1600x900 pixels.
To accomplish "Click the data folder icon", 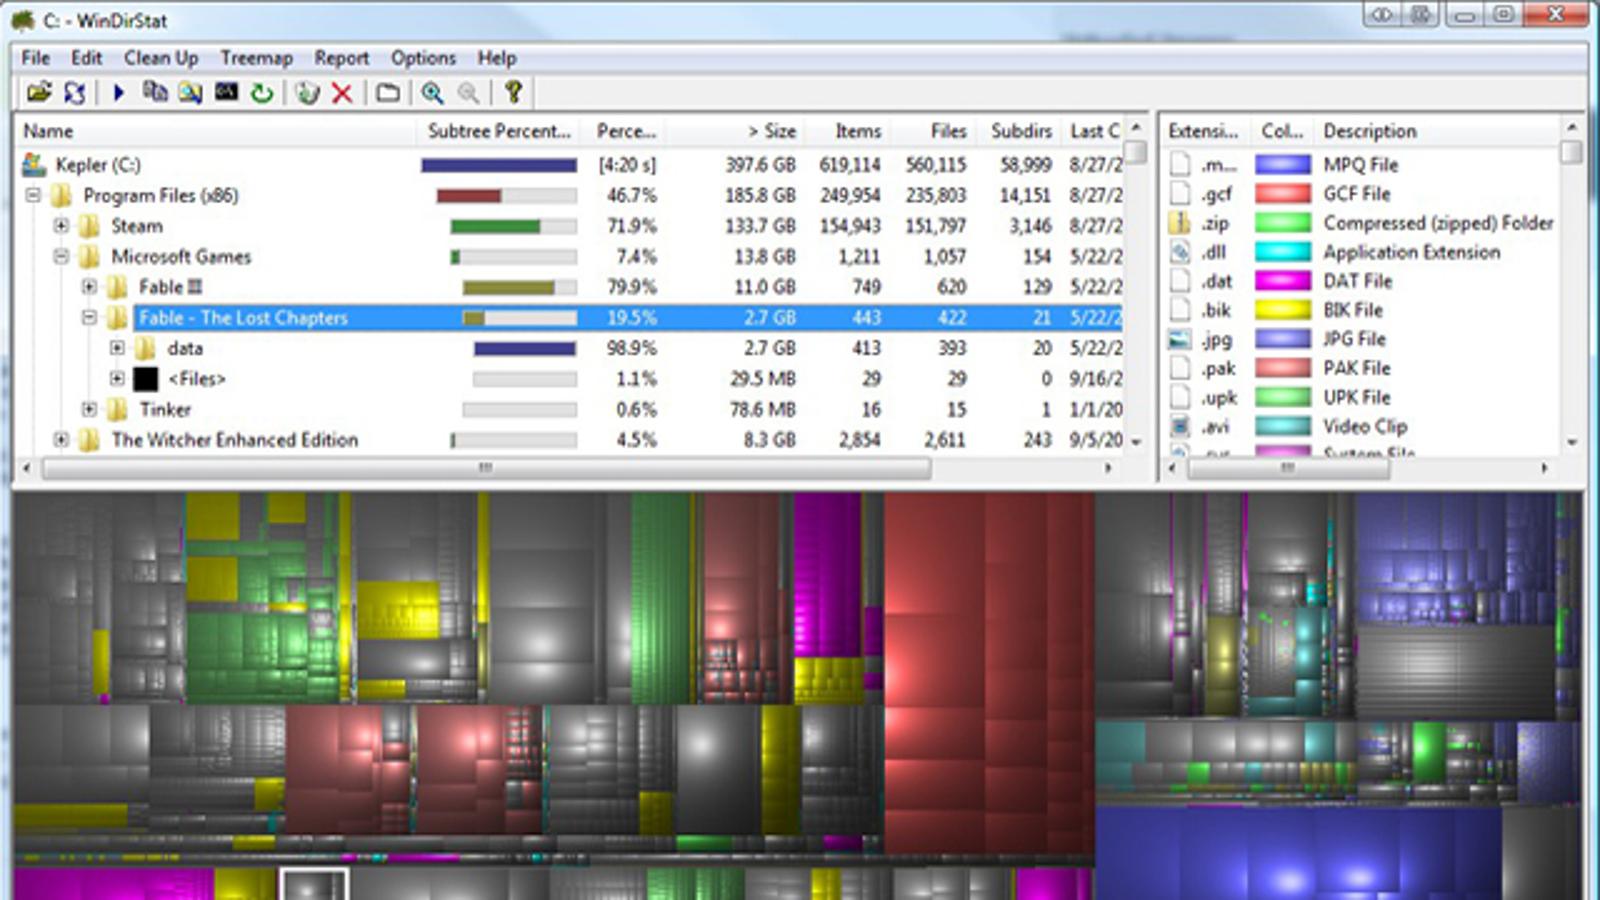I will click(x=146, y=348).
